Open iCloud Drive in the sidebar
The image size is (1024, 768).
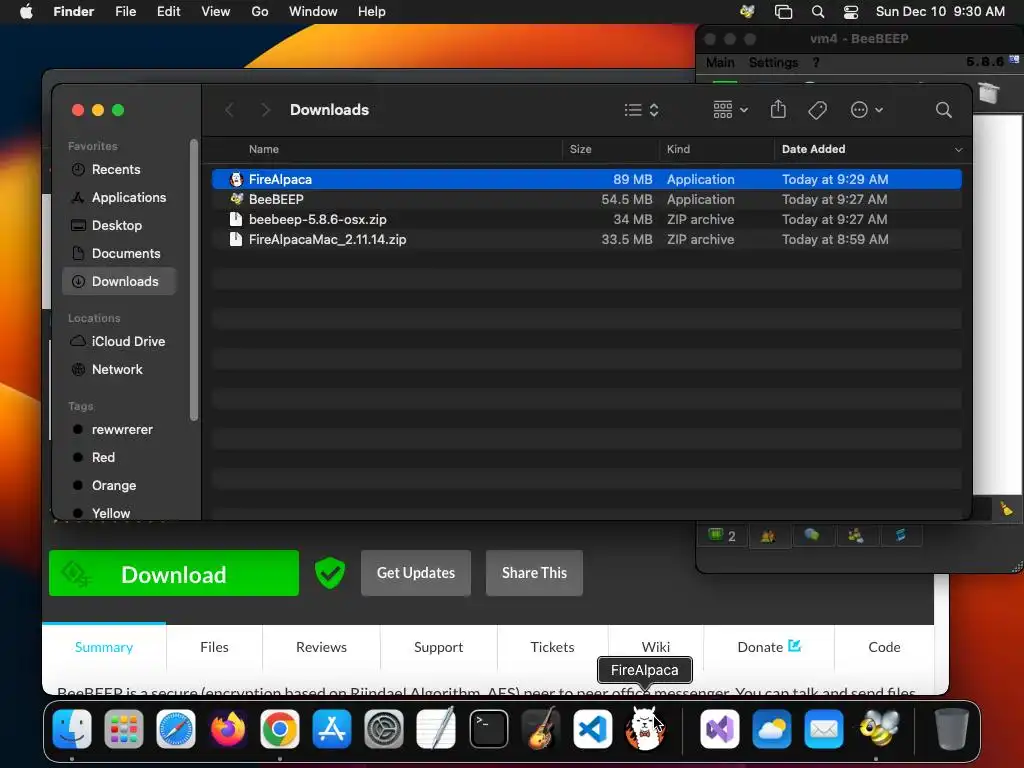(x=119, y=341)
